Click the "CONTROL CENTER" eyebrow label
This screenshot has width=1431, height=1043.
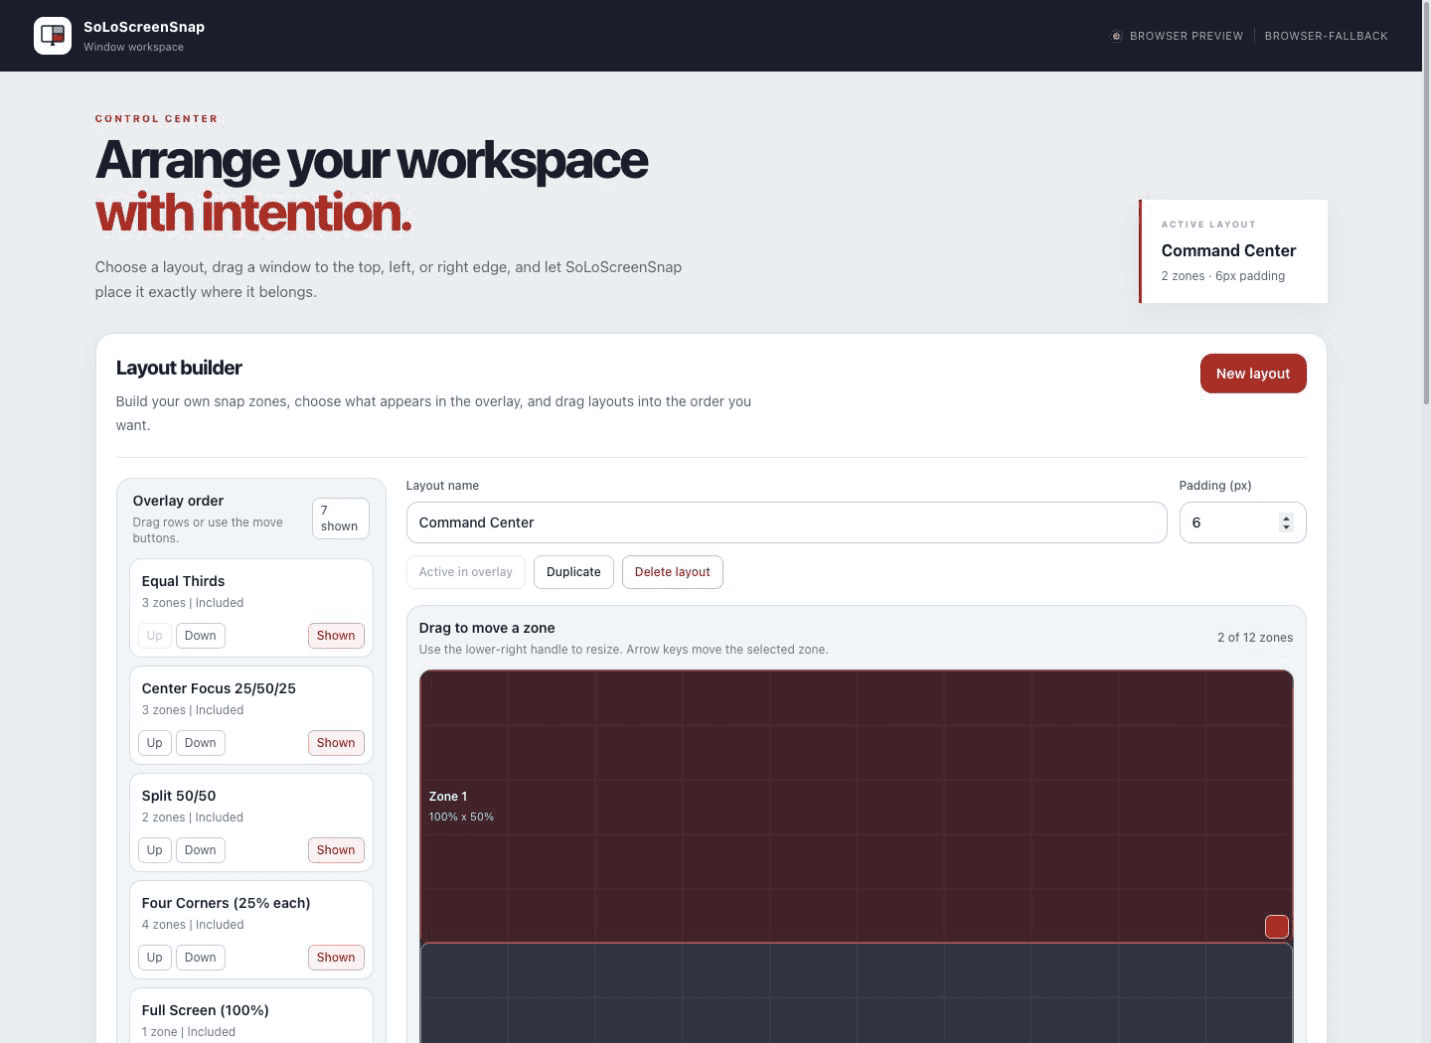tap(156, 118)
